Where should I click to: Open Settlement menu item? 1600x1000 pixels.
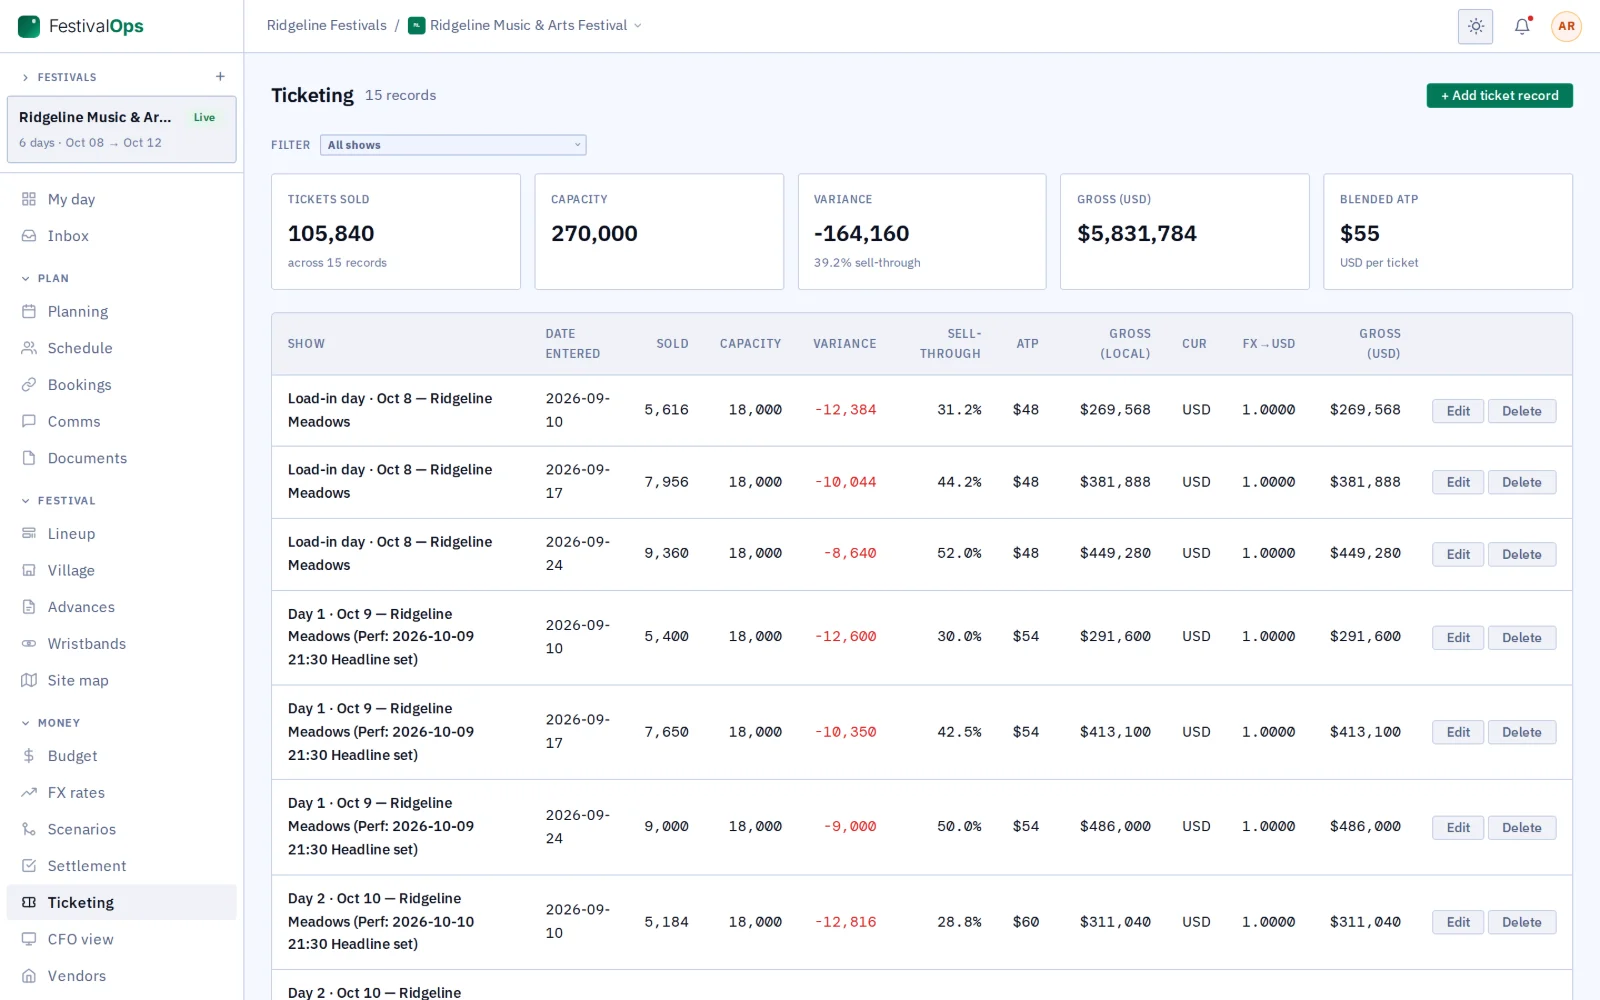click(x=122, y=866)
